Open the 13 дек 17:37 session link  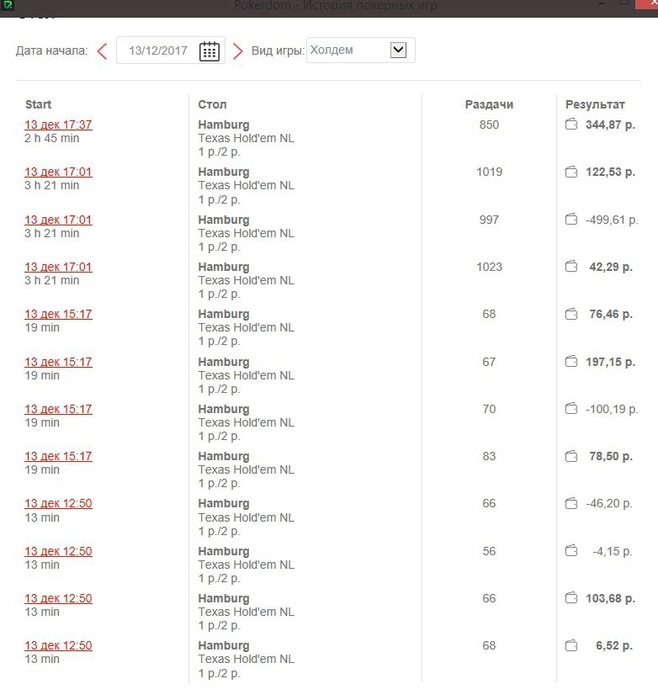coord(58,125)
